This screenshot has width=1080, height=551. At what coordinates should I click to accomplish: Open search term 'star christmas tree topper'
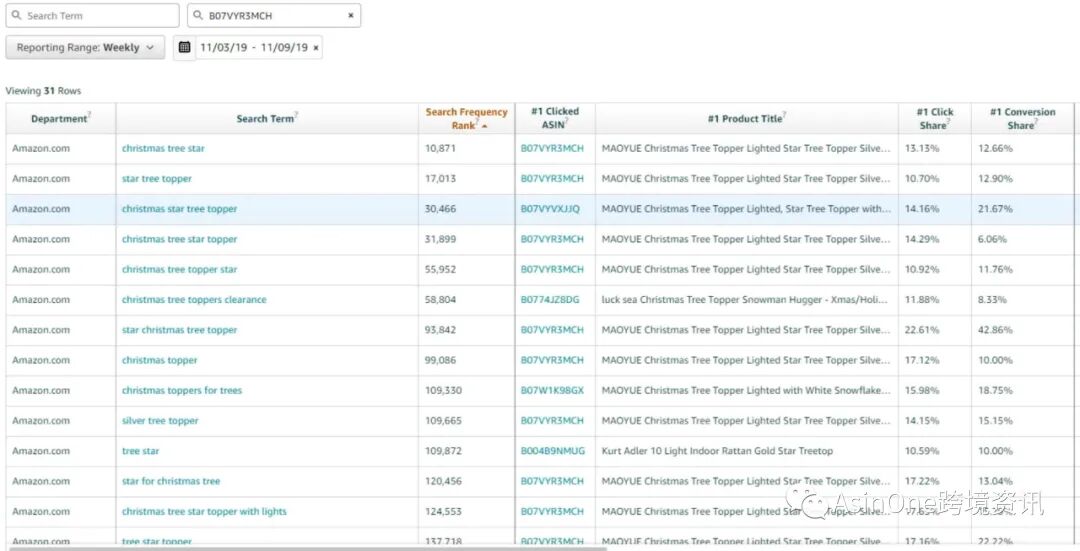click(180, 330)
